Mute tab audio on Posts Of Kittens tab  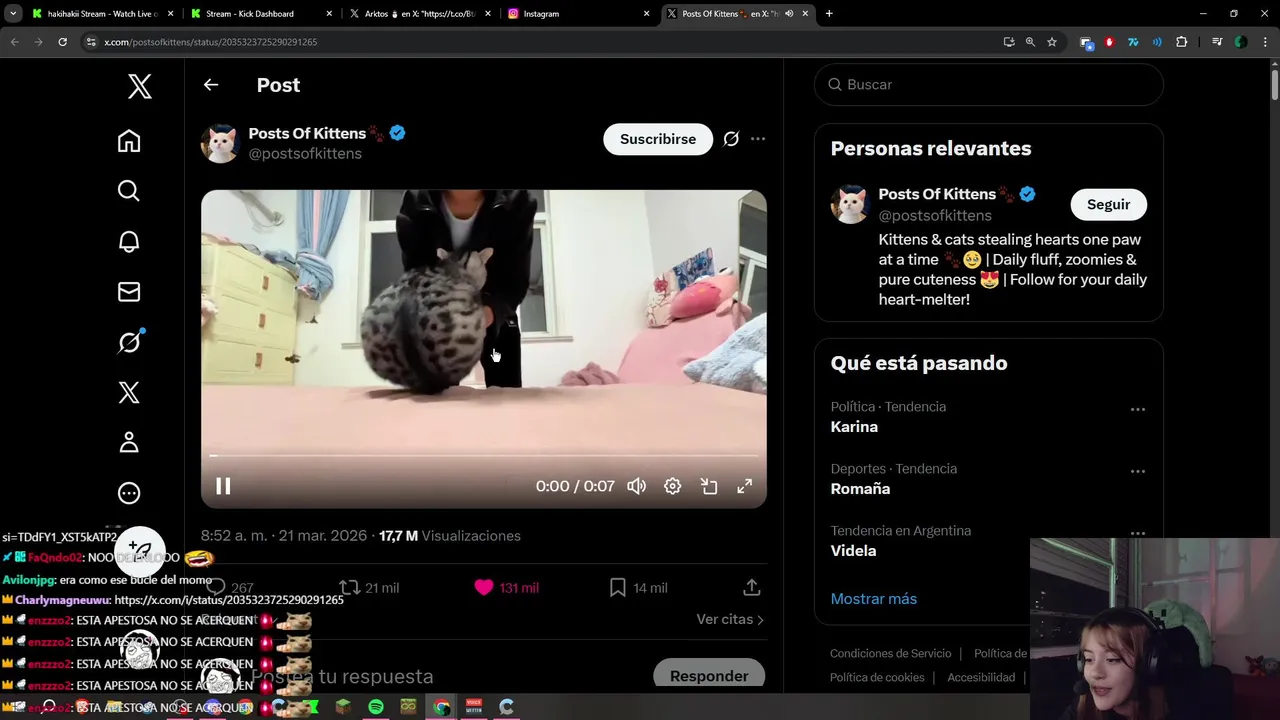click(789, 14)
